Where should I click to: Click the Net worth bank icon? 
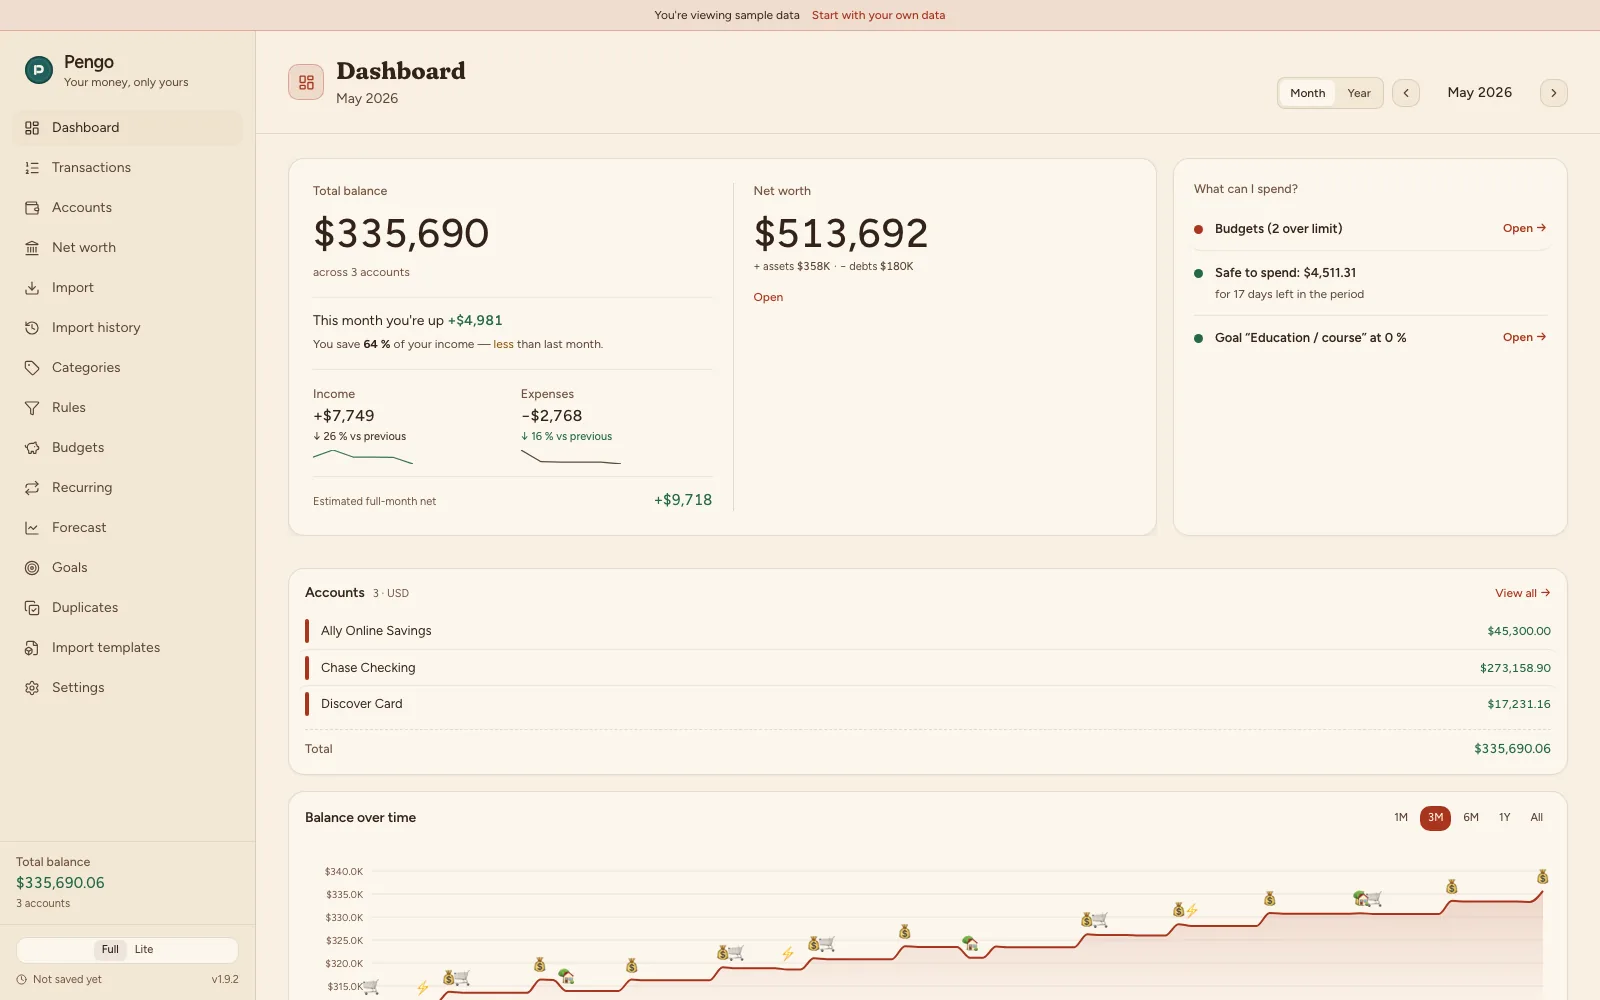point(32,248)
